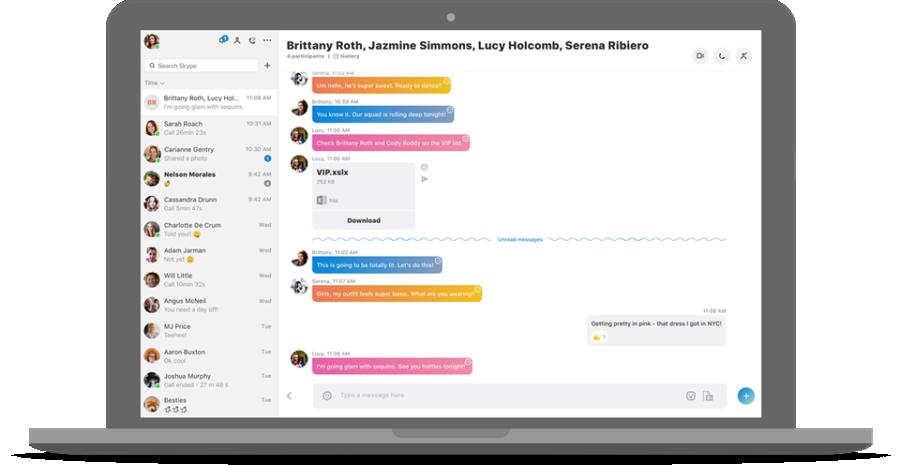
Task: Open the emoji picker in message box
Action: tap(327, 396)
